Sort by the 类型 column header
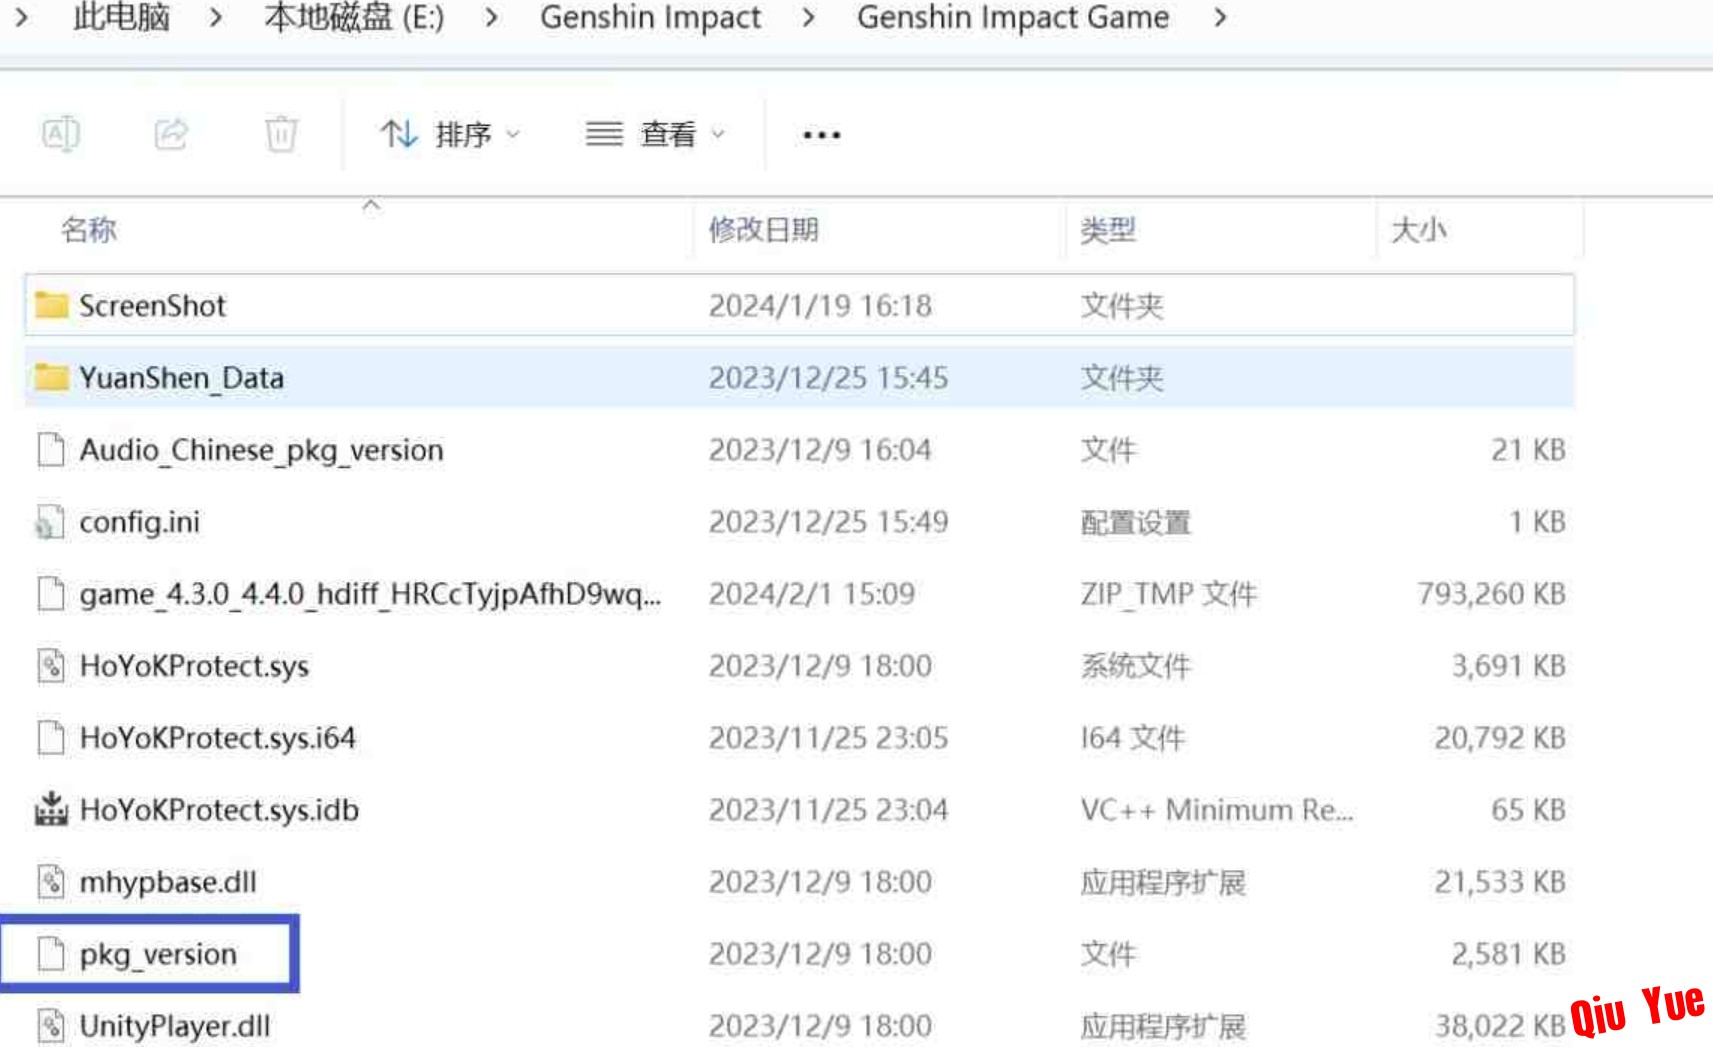 pos(1108,230)
